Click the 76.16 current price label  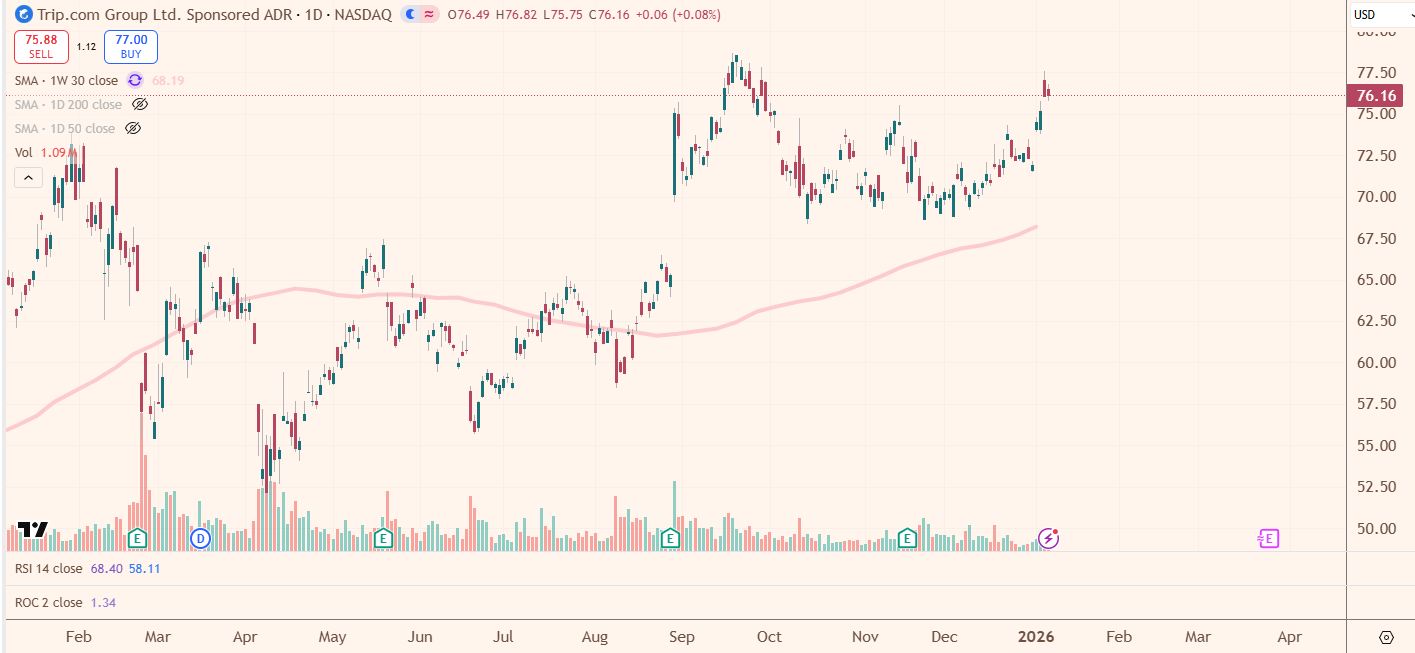pyautogui.click(x=1376, y=96)
